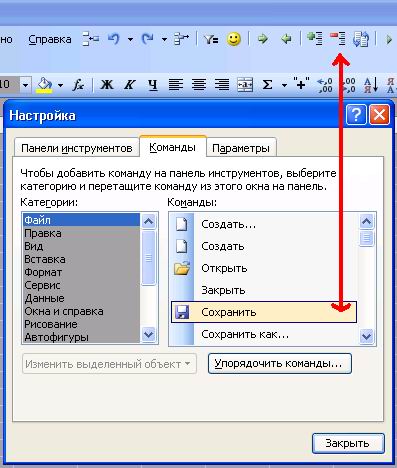The image size is (397, 468).
Task: Open the fill color dropdown arrow
Action: [x=60, y=85]
